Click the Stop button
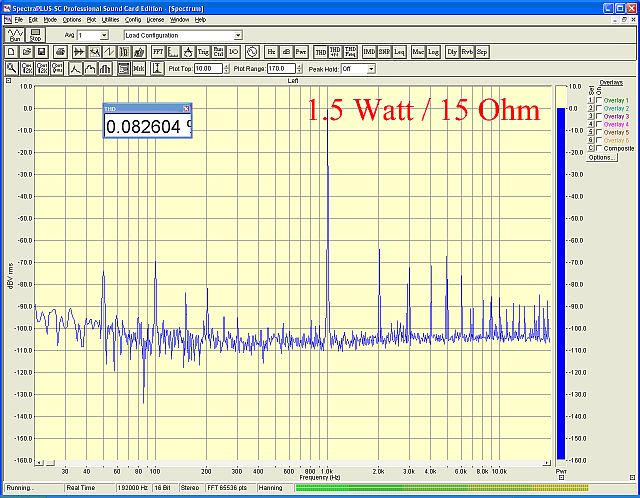The image size is (640, 498). (36, 35)
